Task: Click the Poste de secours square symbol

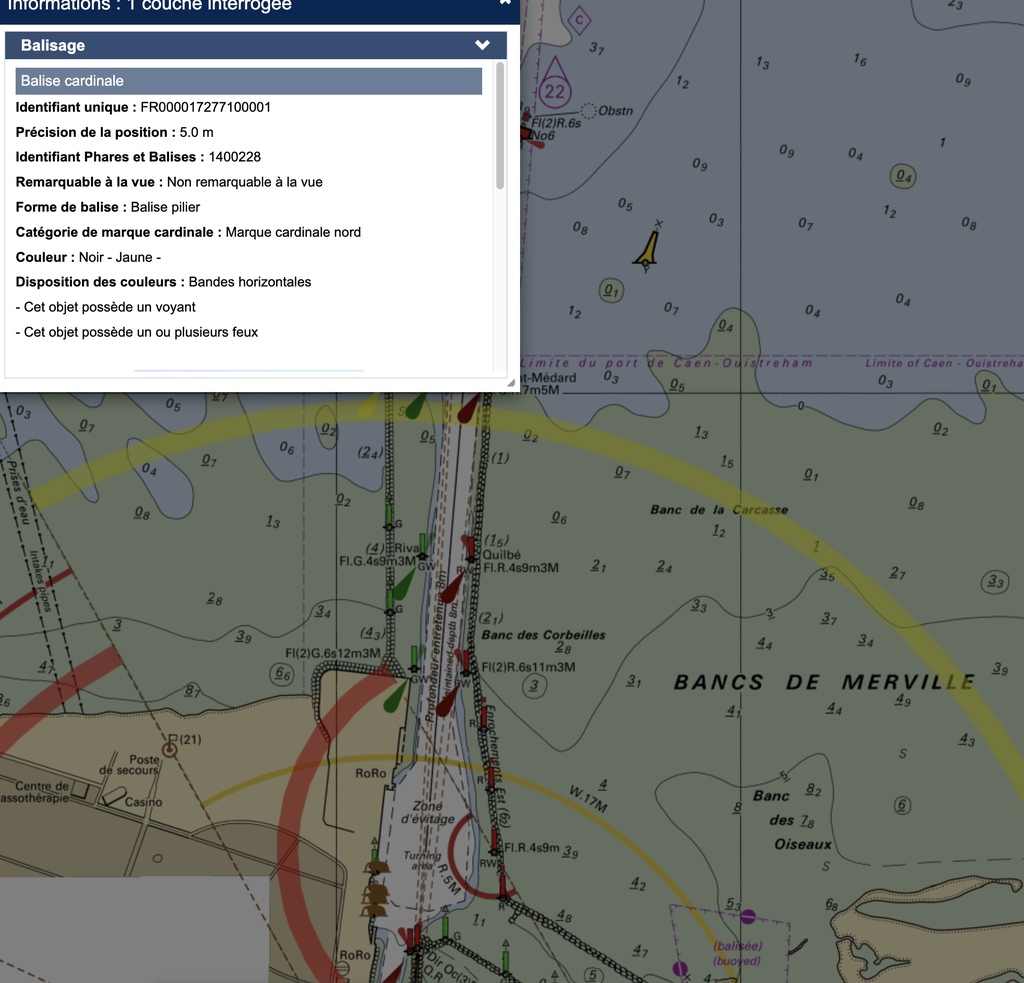Action: (x=171, y=741)
